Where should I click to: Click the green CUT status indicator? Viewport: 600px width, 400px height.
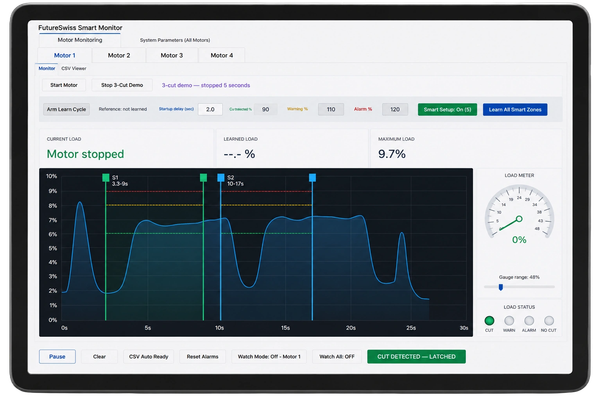[489, 320]
